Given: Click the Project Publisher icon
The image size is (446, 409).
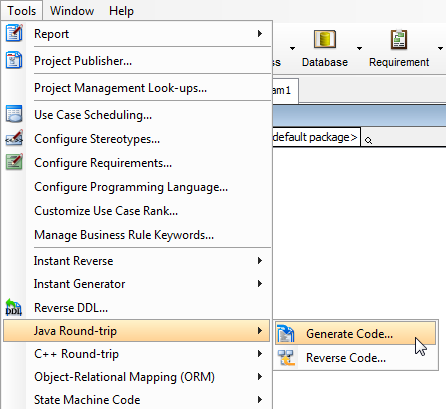Looking at the screenshot, I should pyautogui.click(x=14, y=60).
